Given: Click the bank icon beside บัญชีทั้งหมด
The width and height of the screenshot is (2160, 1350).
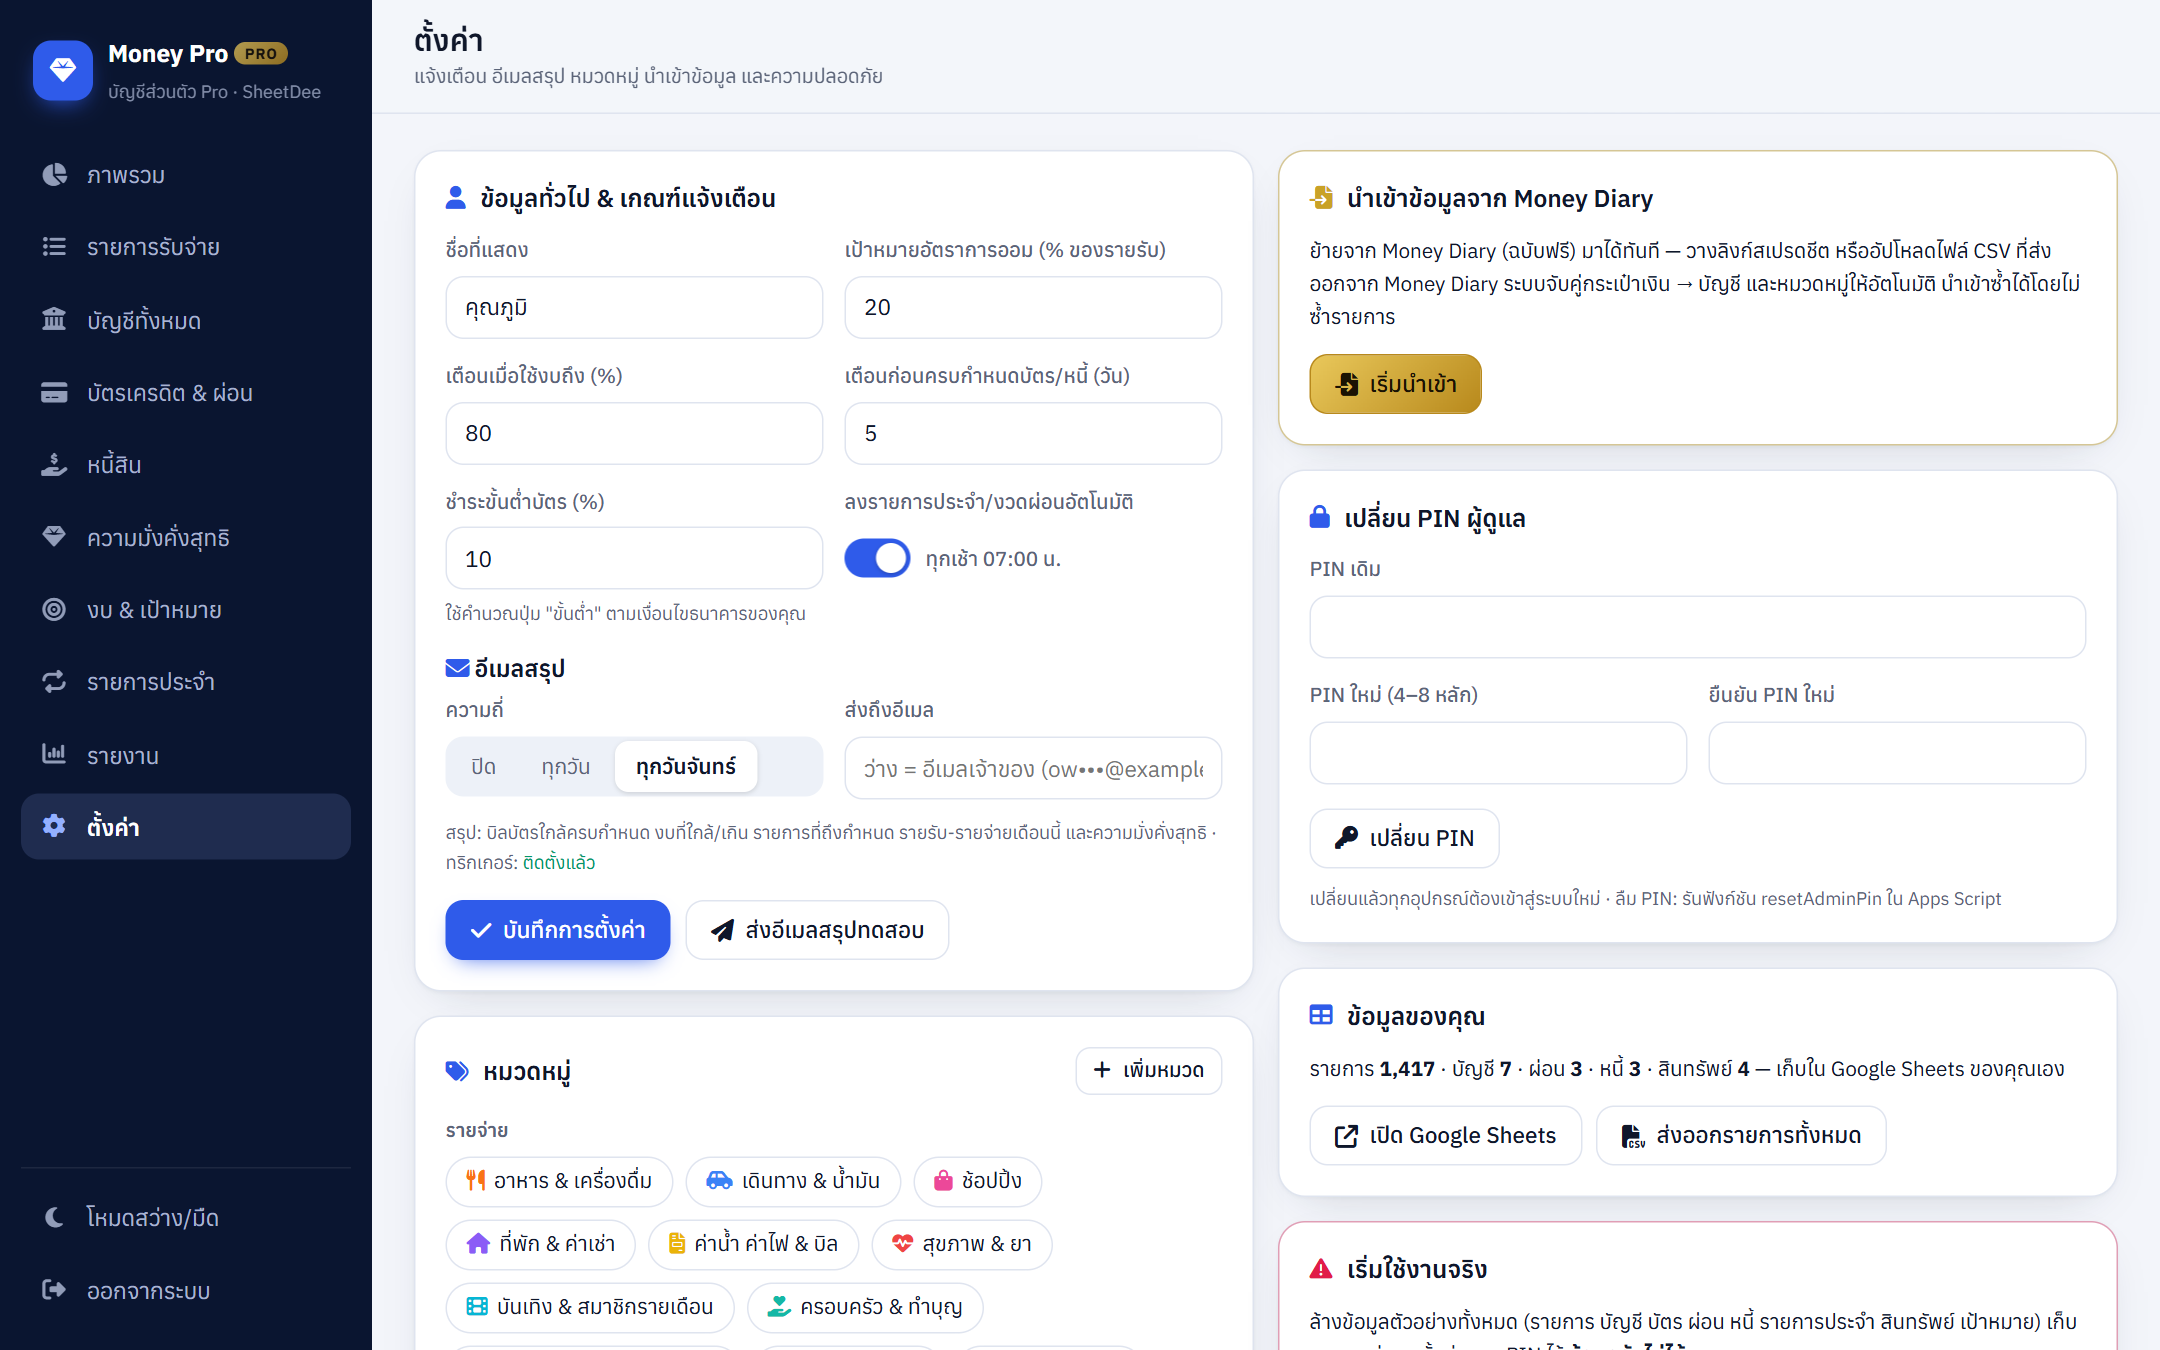Looking at the screenshot, I should point(54,320).
